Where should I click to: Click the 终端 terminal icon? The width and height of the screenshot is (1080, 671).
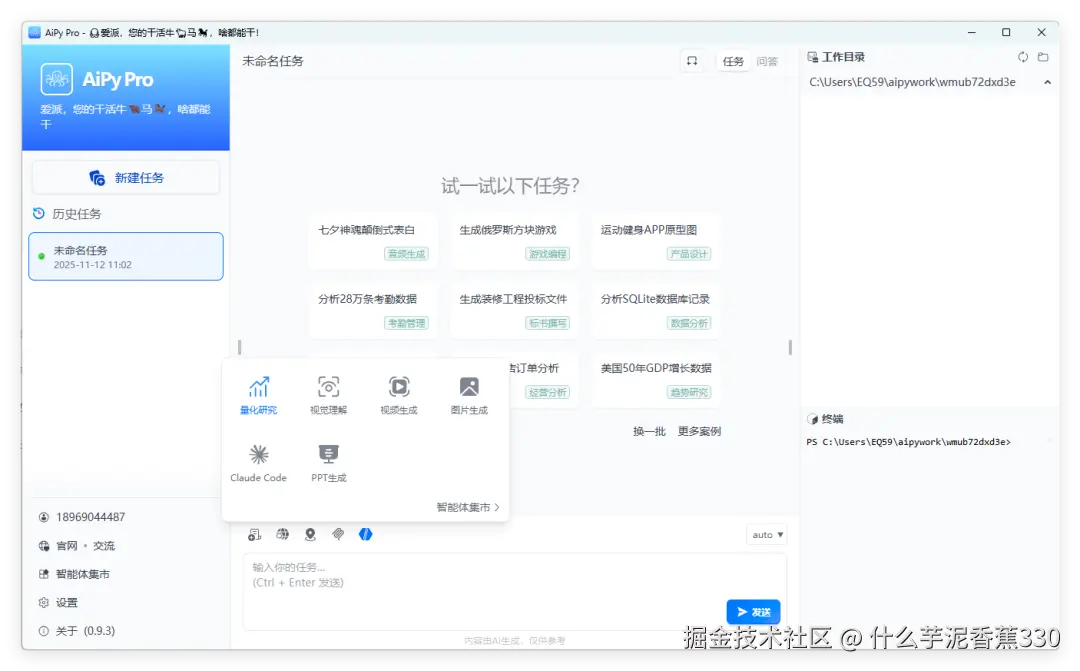pos(813,419)
